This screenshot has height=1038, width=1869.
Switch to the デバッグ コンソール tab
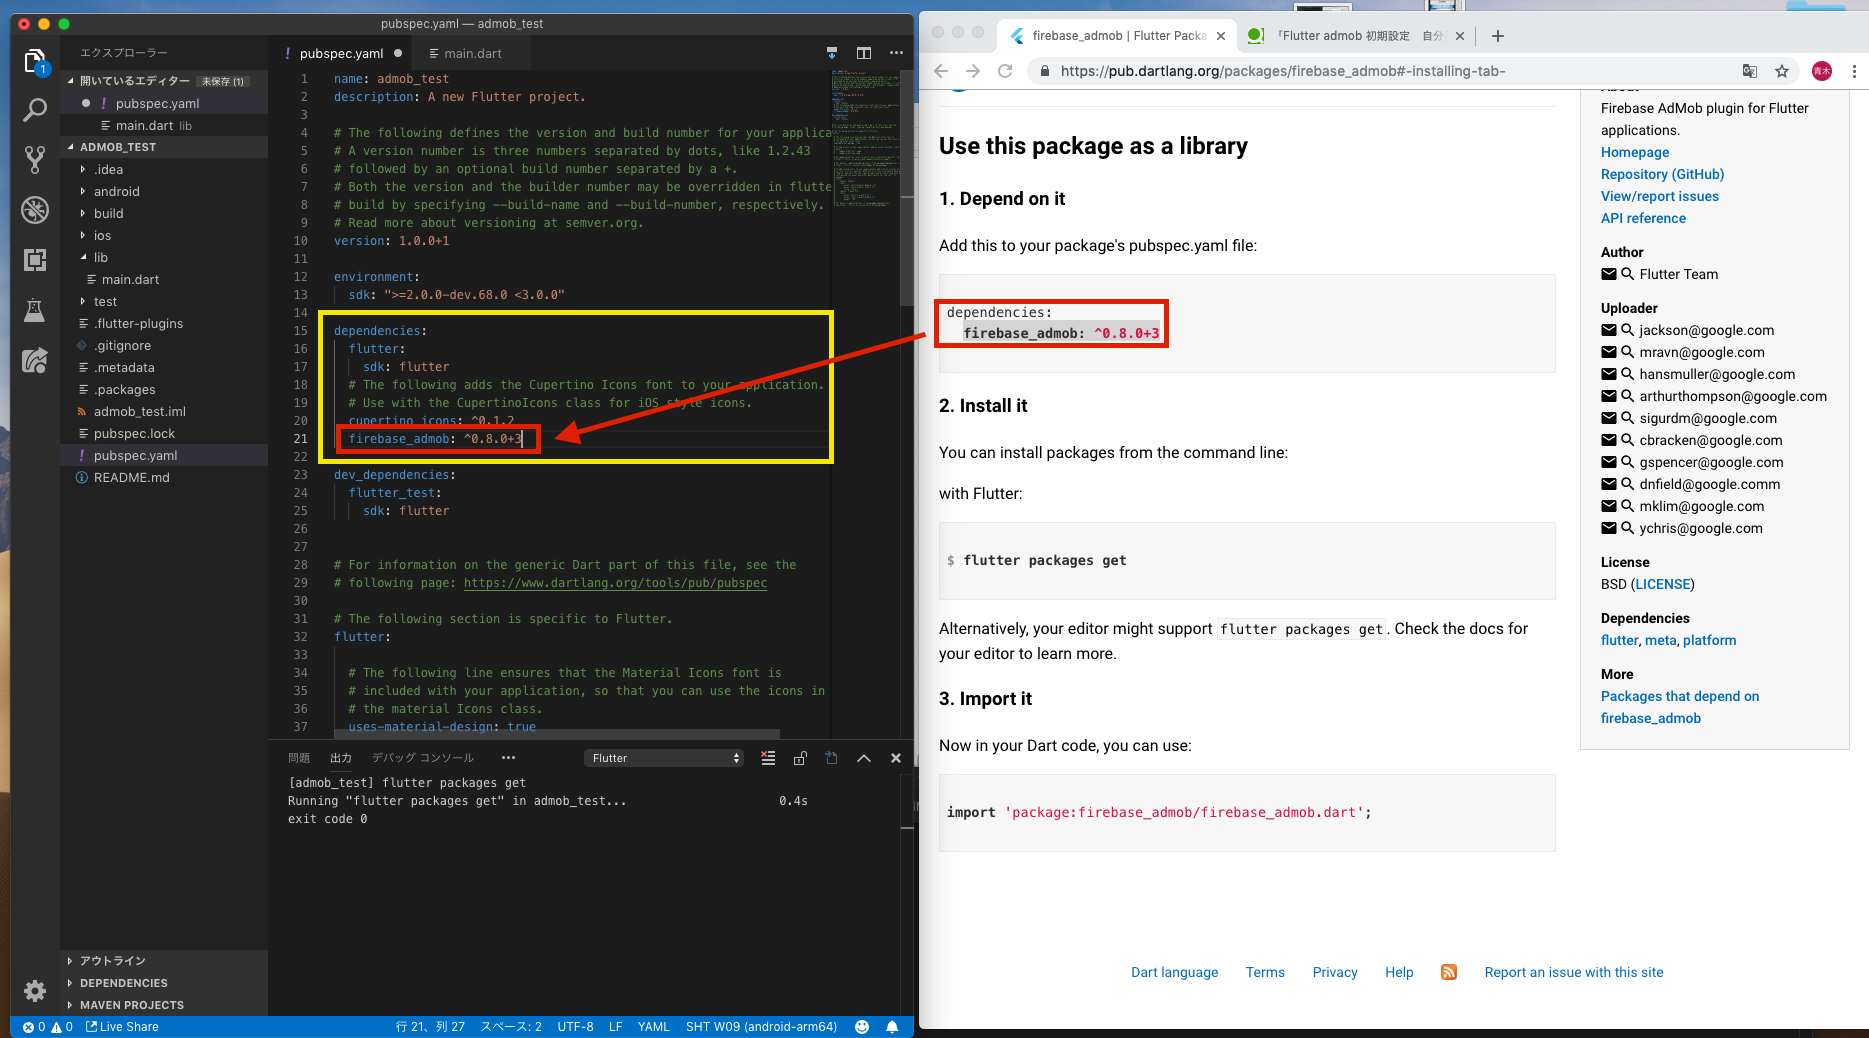[x=423, y=758]
